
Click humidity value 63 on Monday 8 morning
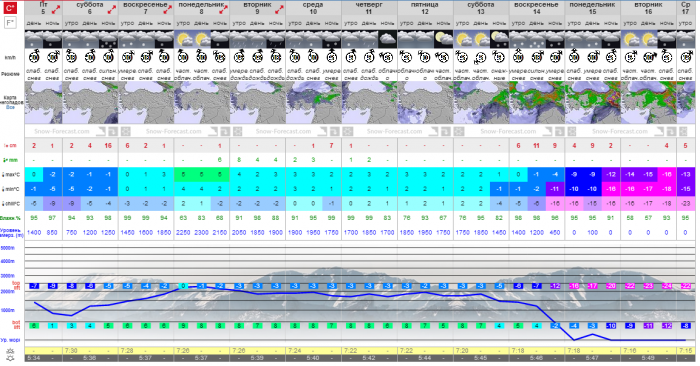pos(183,218)
